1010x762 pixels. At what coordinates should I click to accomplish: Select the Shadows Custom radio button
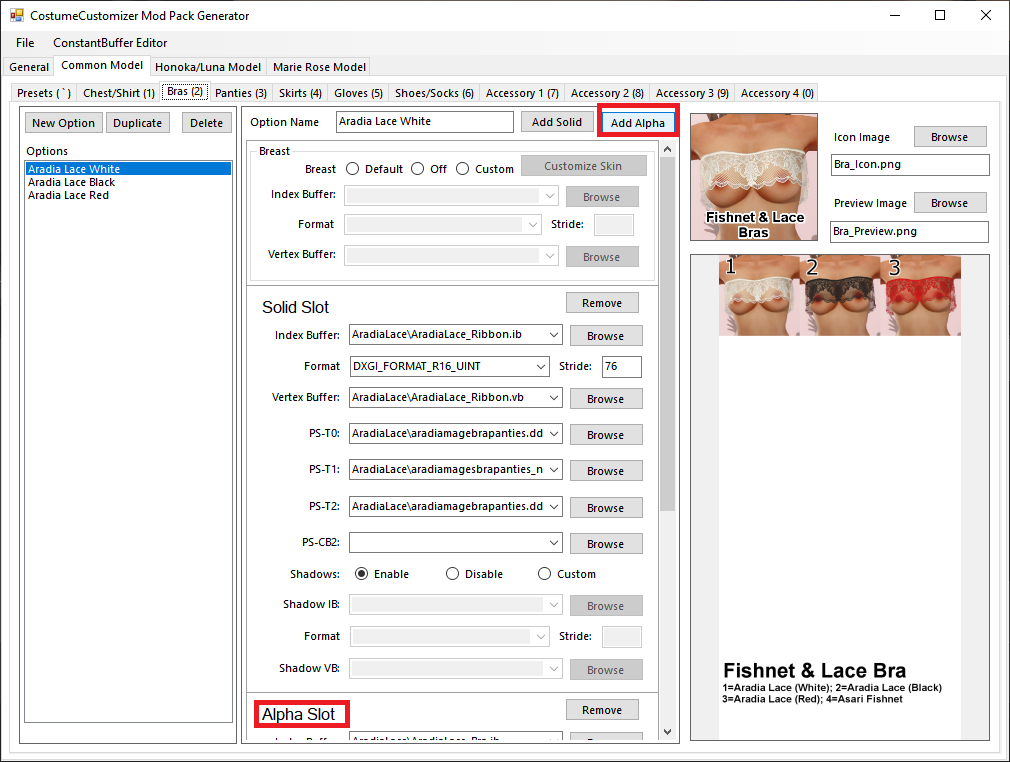(544, 574)
